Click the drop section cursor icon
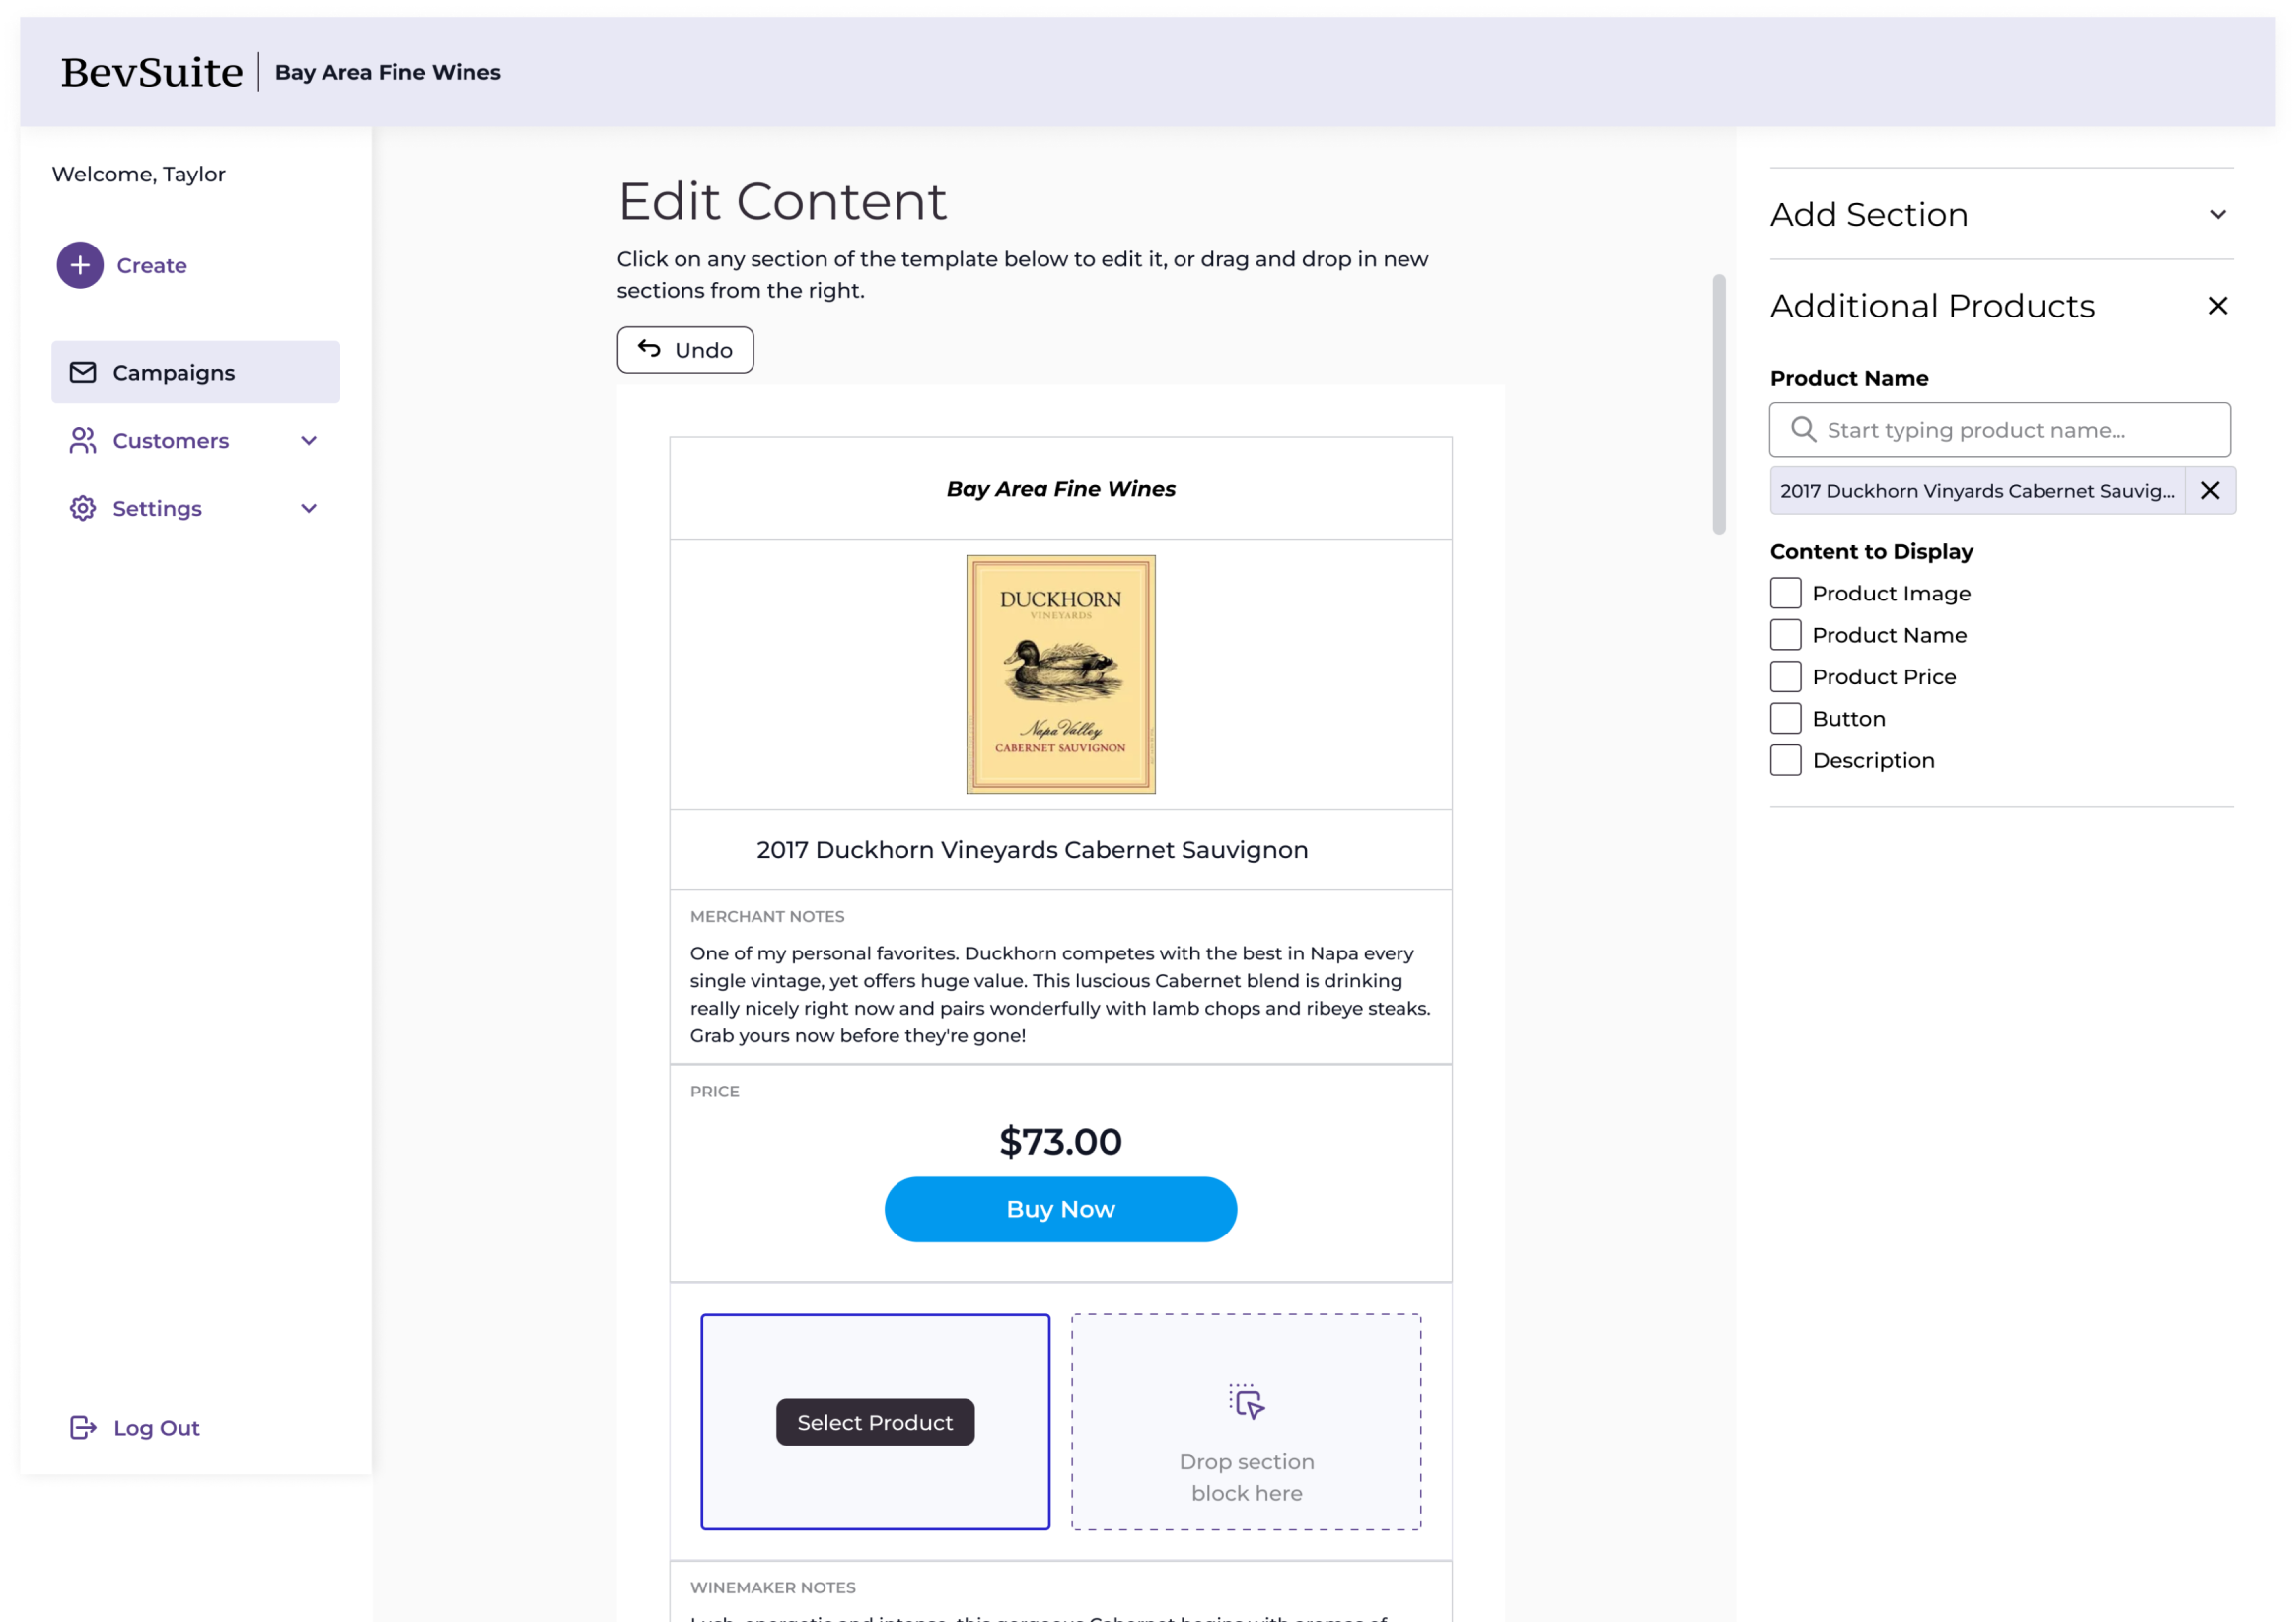Screen dimensions: 2296x1622 (x=1247, y=1402)
